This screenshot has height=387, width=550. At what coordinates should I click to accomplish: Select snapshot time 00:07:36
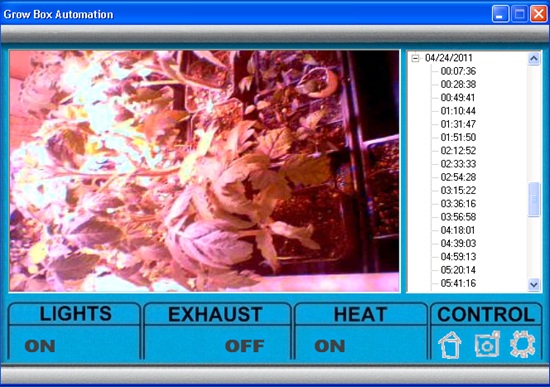(x=458, y=71)
